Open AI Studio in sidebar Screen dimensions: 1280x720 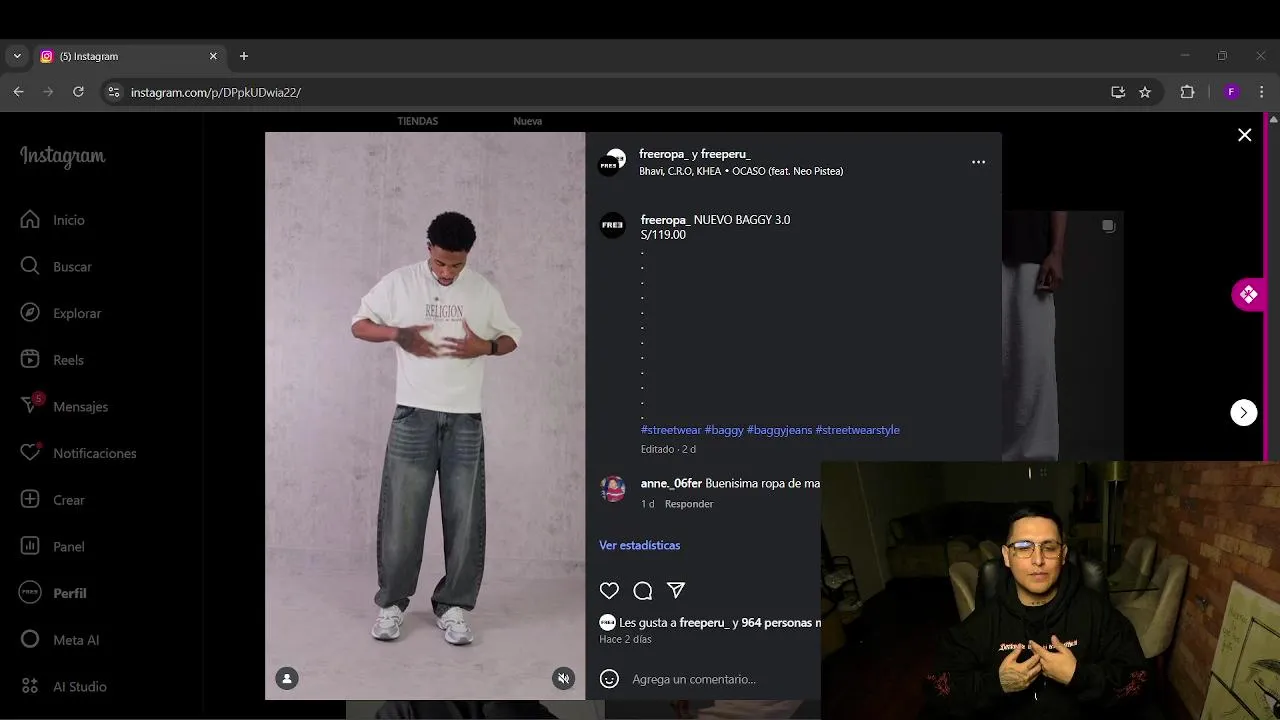click(x=63, y=687)
